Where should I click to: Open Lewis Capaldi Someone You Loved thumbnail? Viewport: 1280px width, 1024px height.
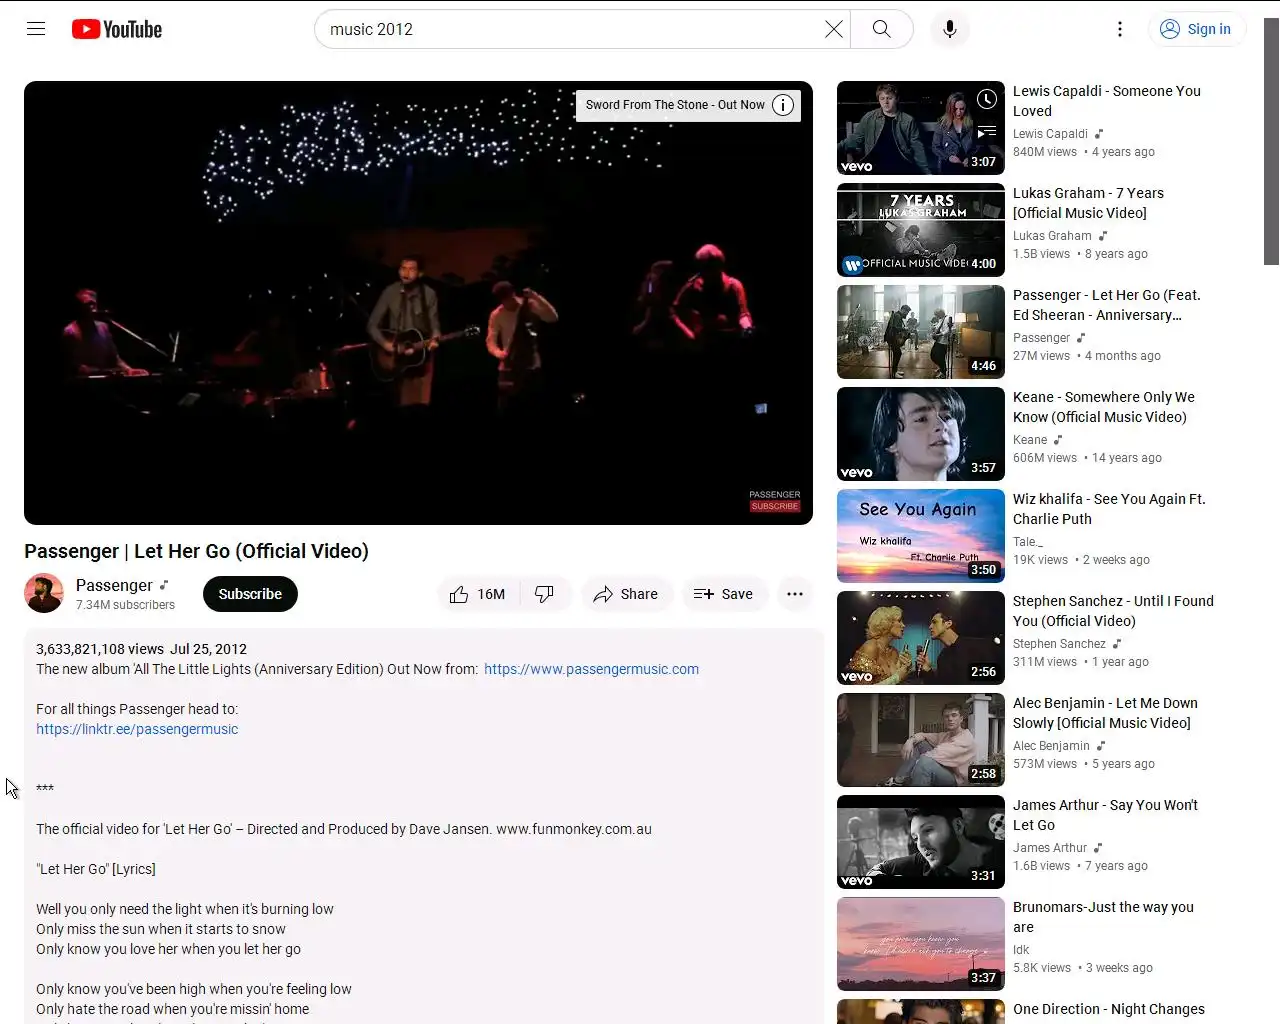tap(921, 128)
